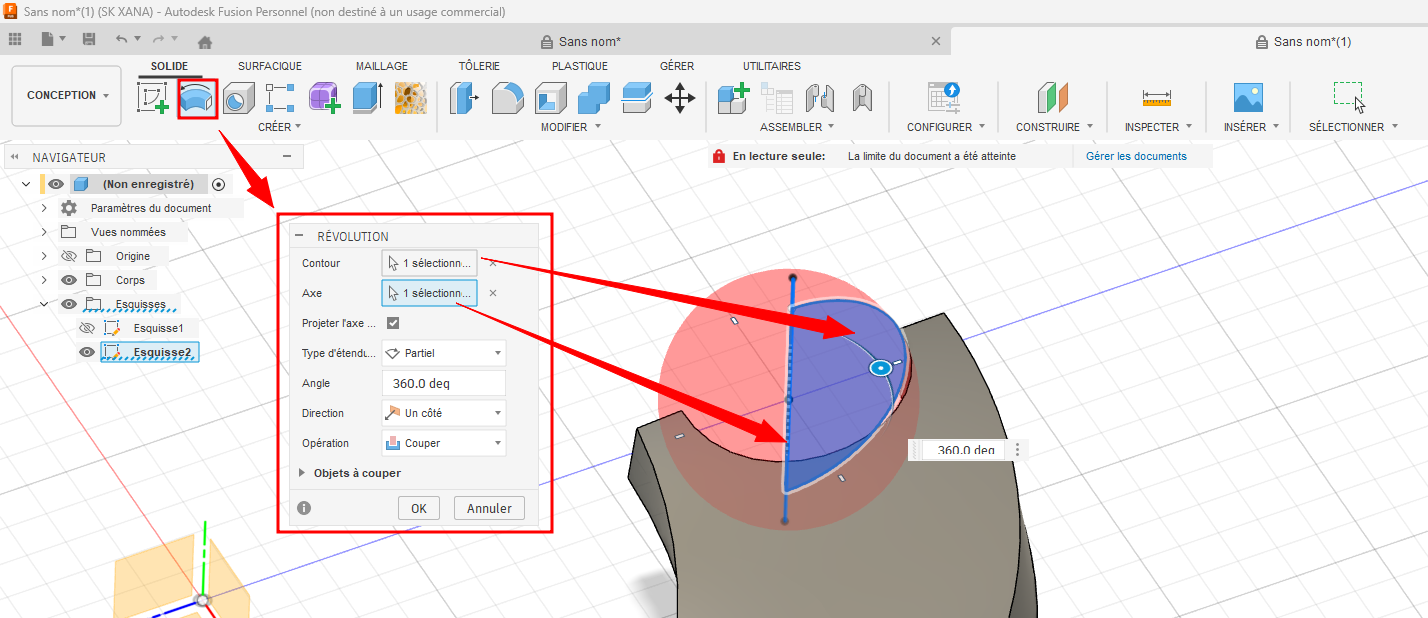Viewport: 1428px width, 618px height.
Task: Click the Create Form purple box icon
Action: click(324, 98)
